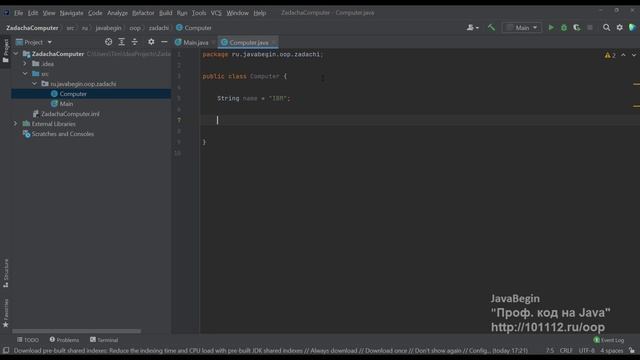Click Computer breadcrumb in navigation bar
Image resolution: width=640 pixels, height=360 pixels.
[194, 28]
